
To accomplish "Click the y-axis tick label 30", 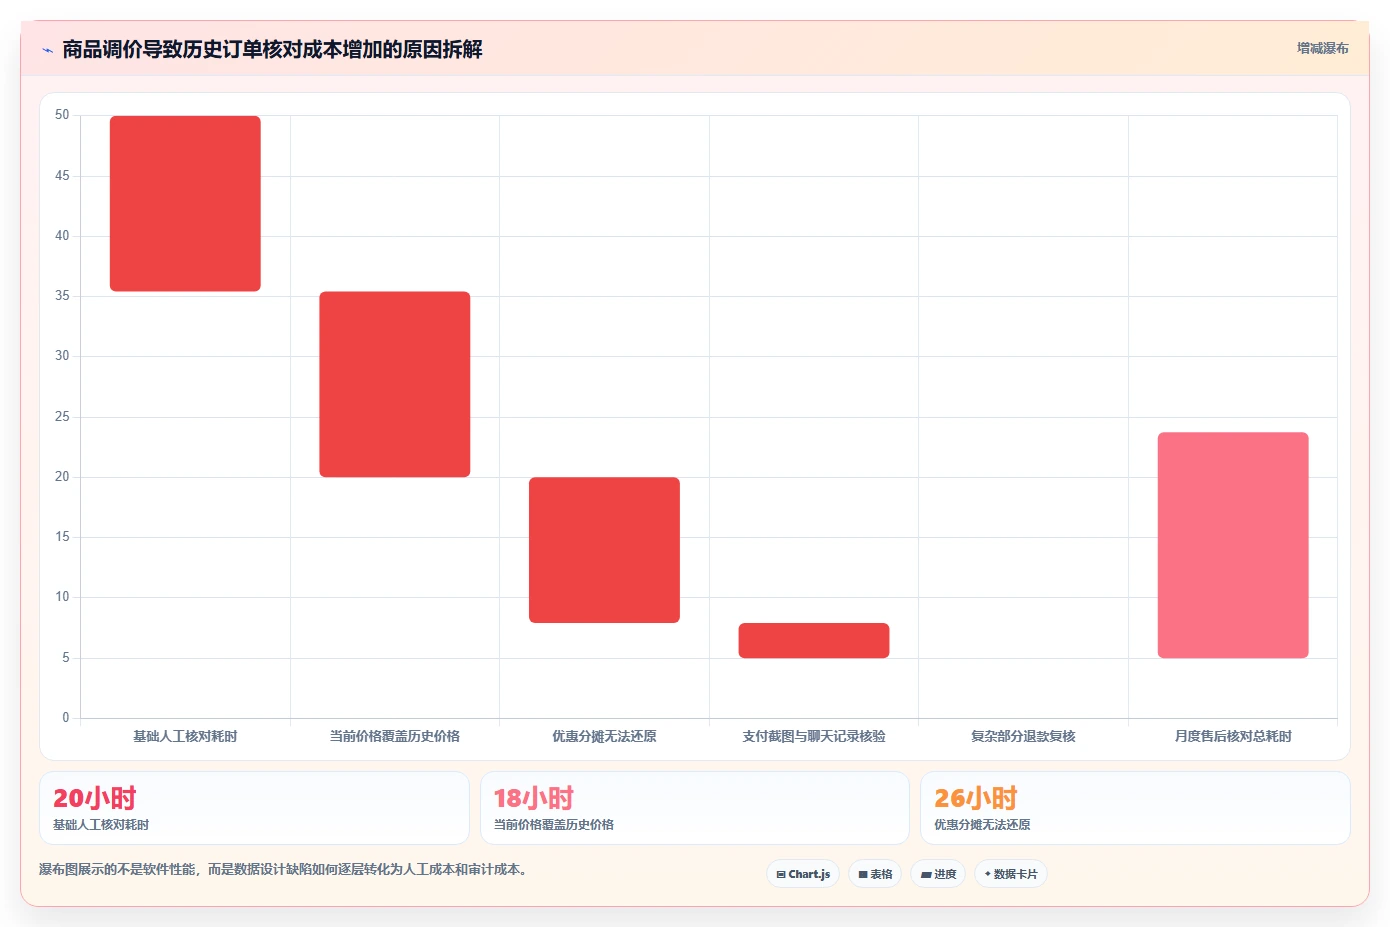I will coord(62,356).
